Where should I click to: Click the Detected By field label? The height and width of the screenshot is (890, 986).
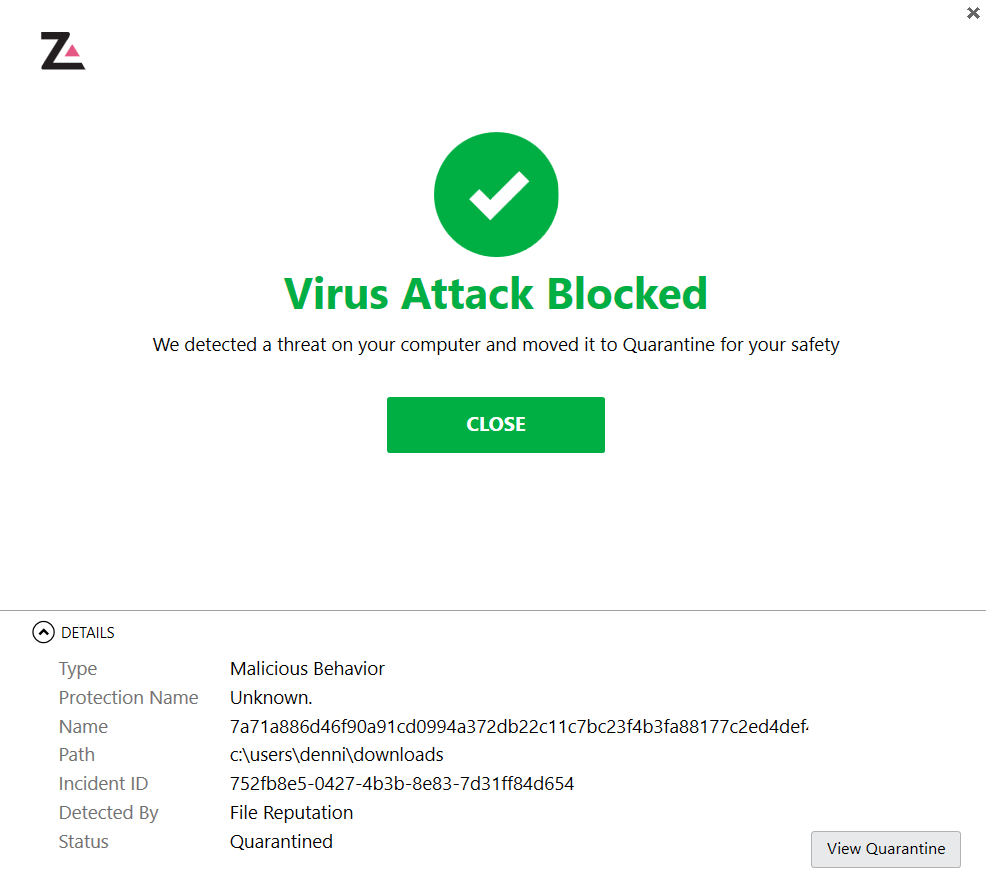click(108, 813)
